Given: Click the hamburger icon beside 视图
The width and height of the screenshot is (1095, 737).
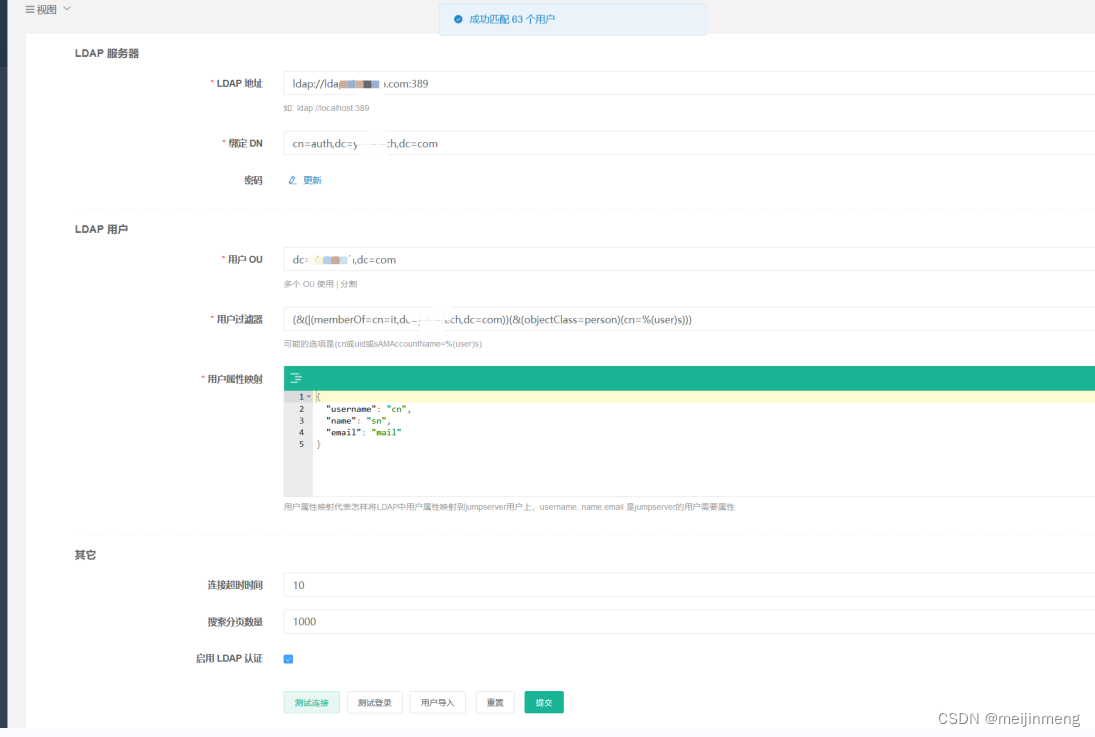Looking at the screenshot, I should coord(30,10).
